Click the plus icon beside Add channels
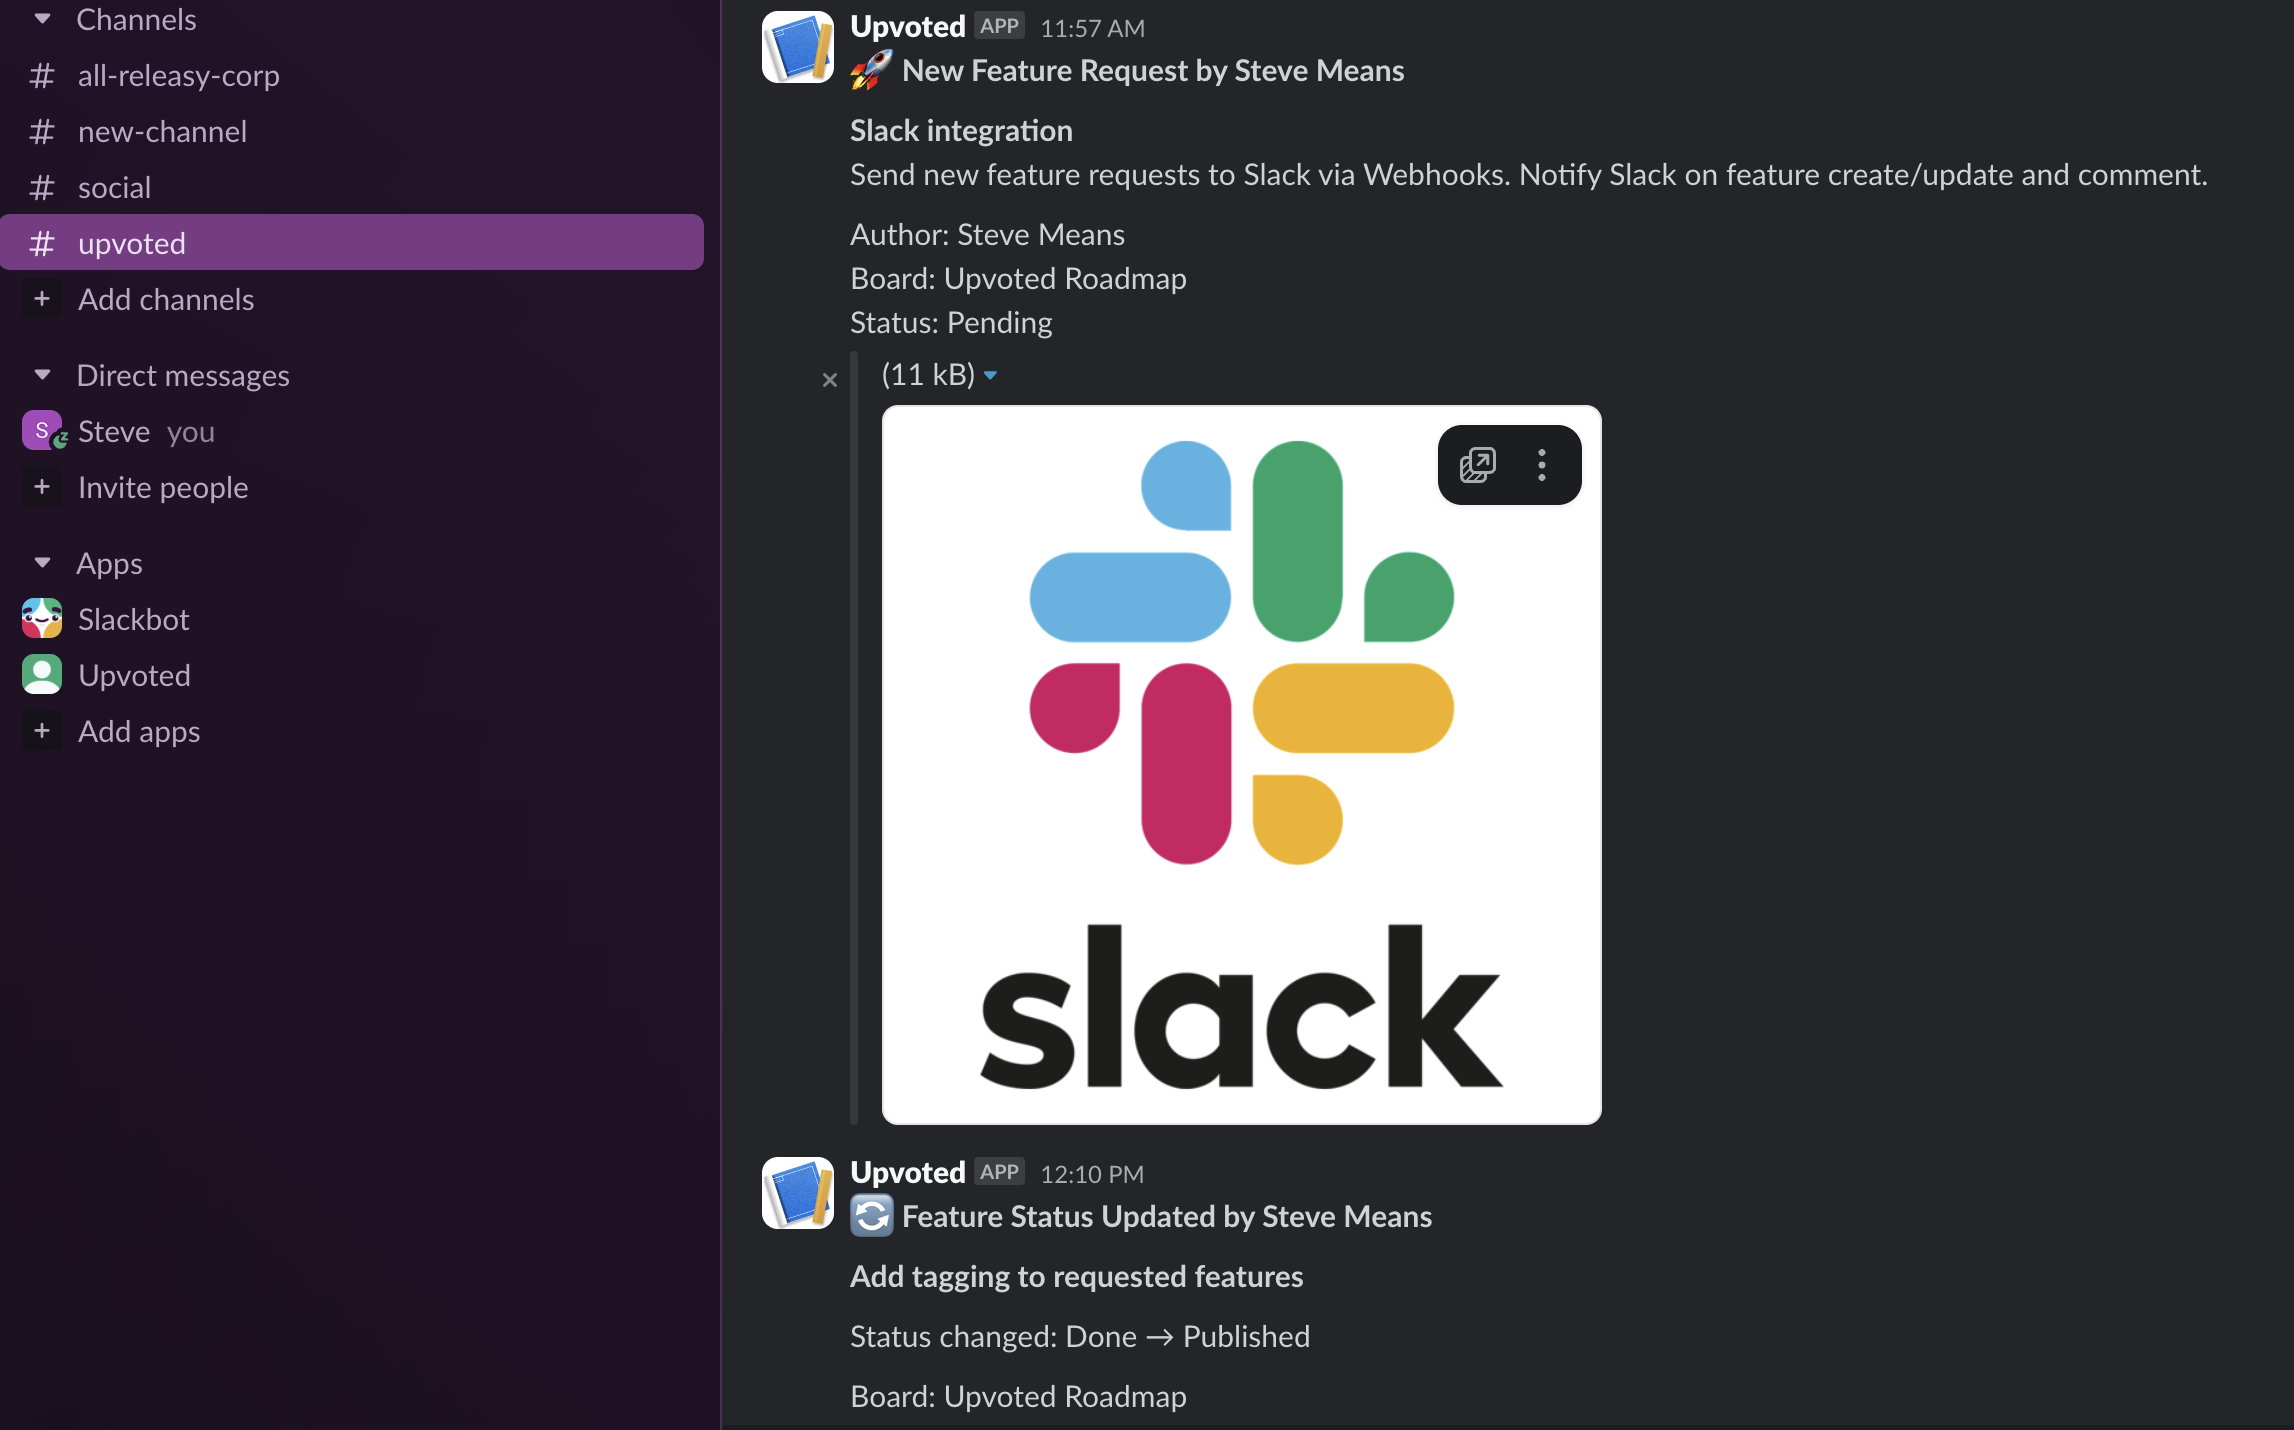Image resolution: width=2294 pixels, height=1430 pixels. pyautogui.click(x=42, y=299)
